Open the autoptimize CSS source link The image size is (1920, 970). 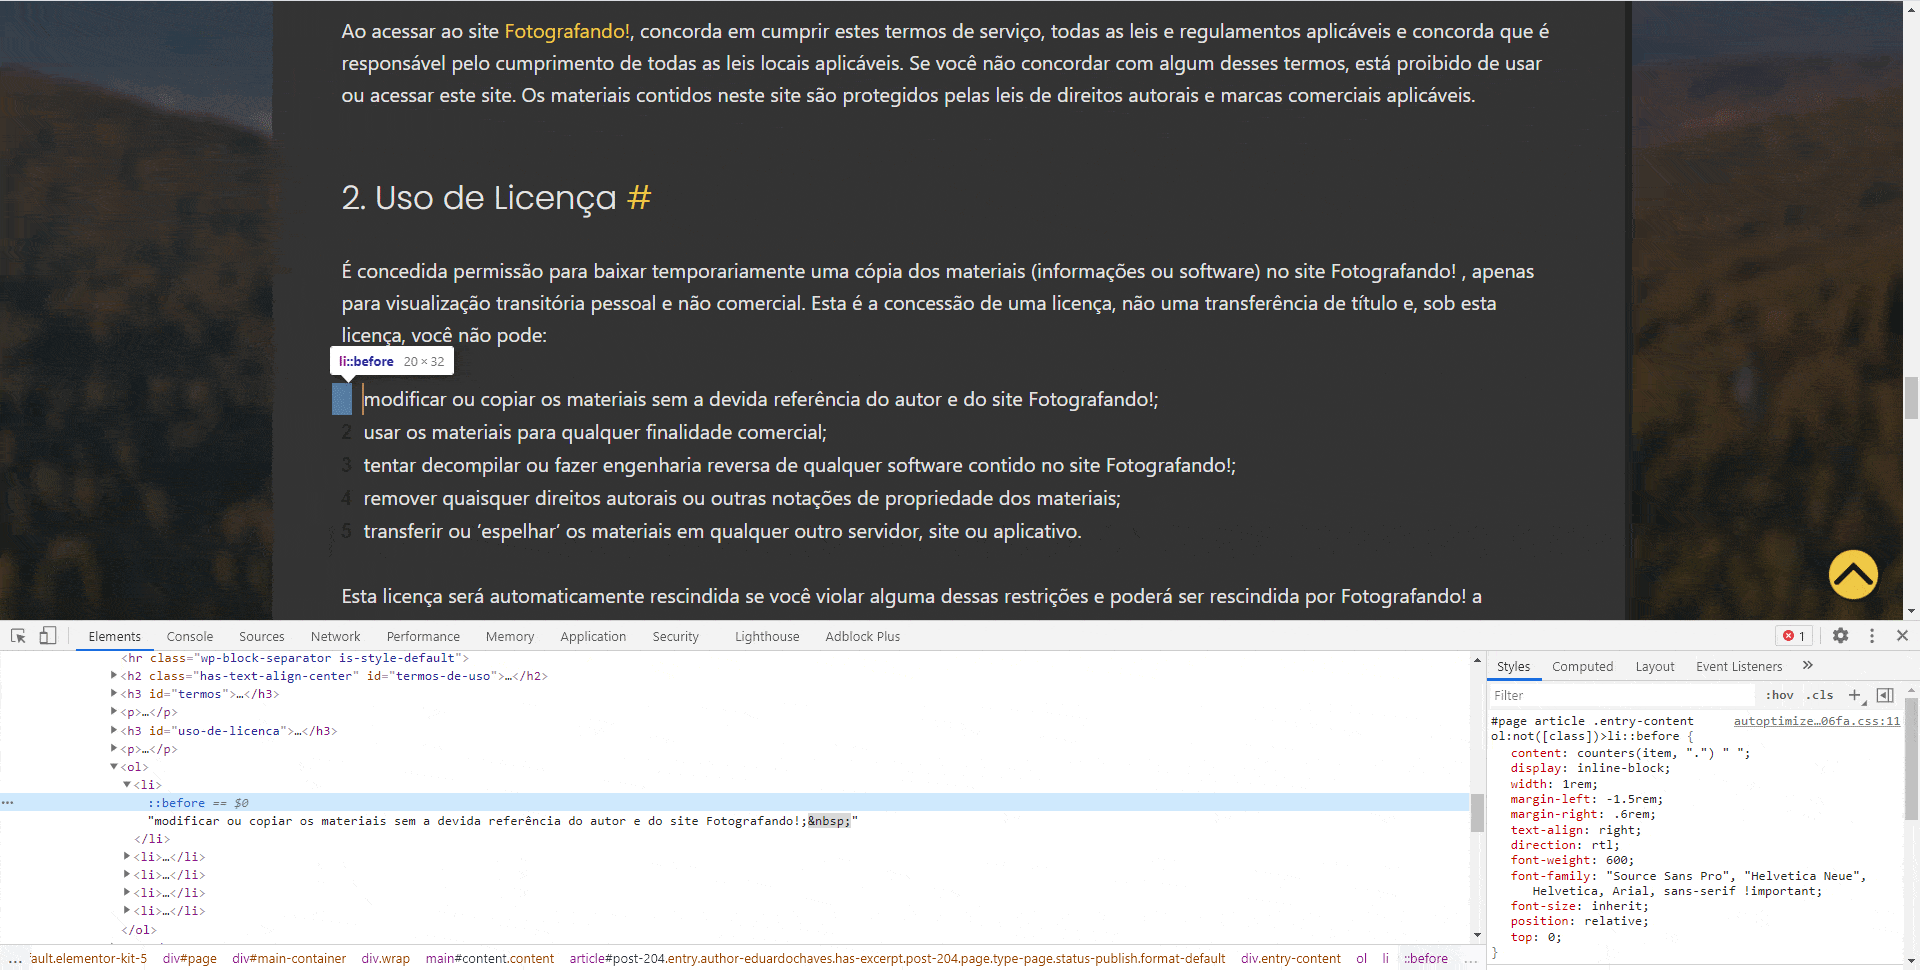pos(1816,721)
